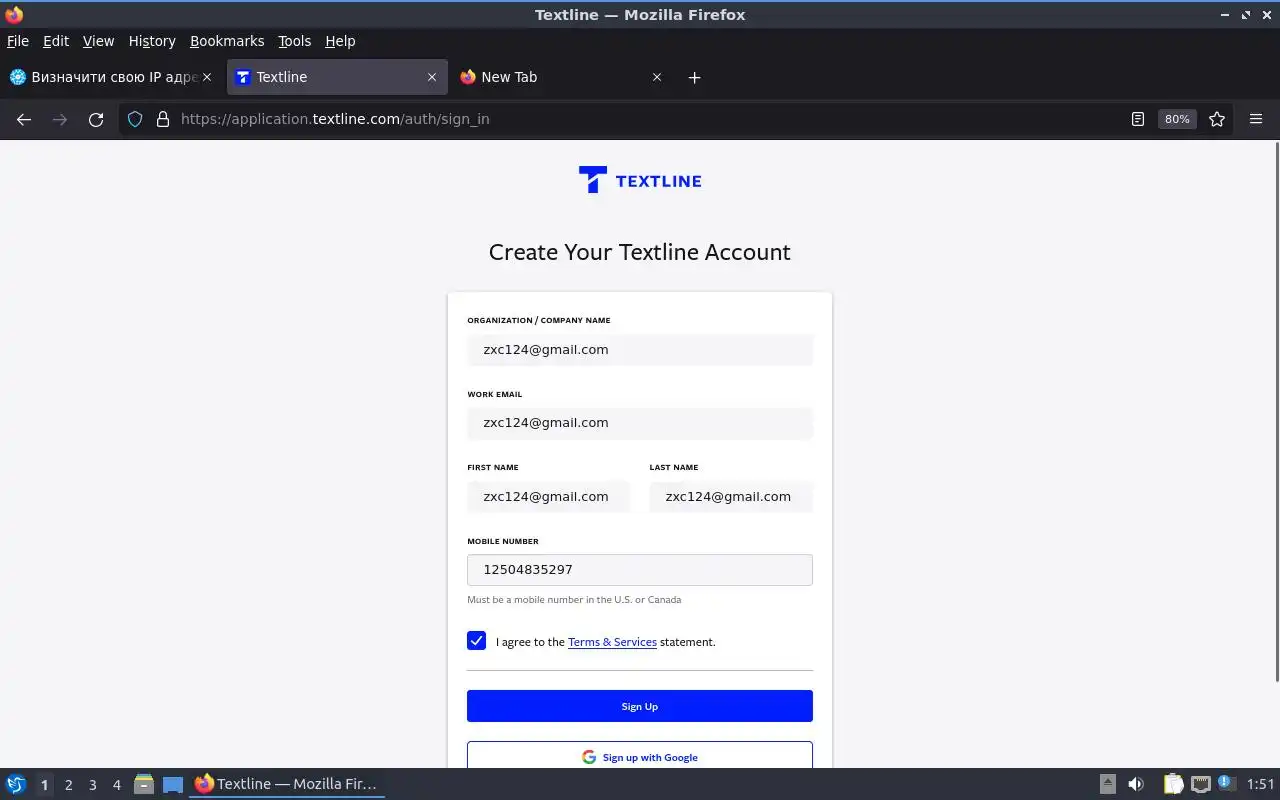Open Firefox hamburger application menu

pos(1256,119)
